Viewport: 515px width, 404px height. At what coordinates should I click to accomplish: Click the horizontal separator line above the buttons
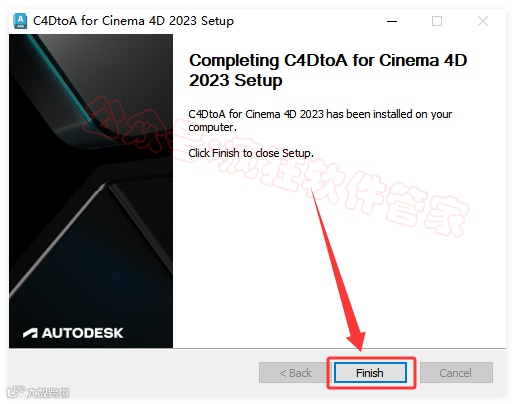click(x=257, y=348)
